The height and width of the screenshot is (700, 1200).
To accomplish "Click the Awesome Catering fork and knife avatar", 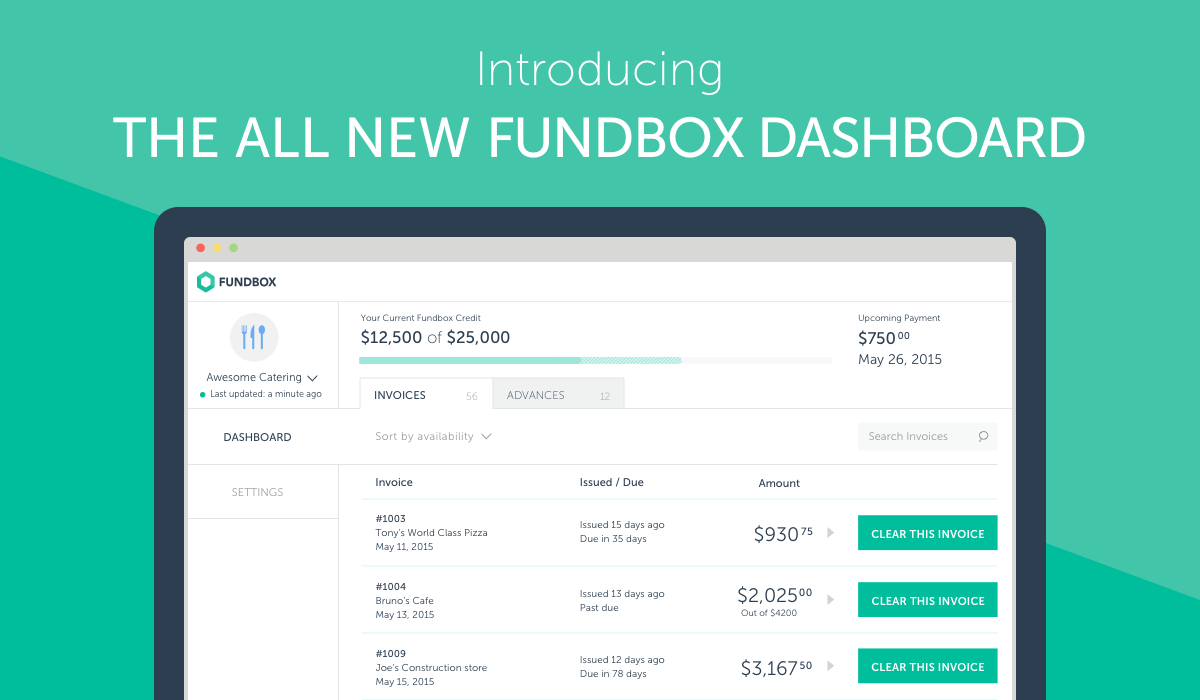I will pyautogui.click(x=254, y=337).
